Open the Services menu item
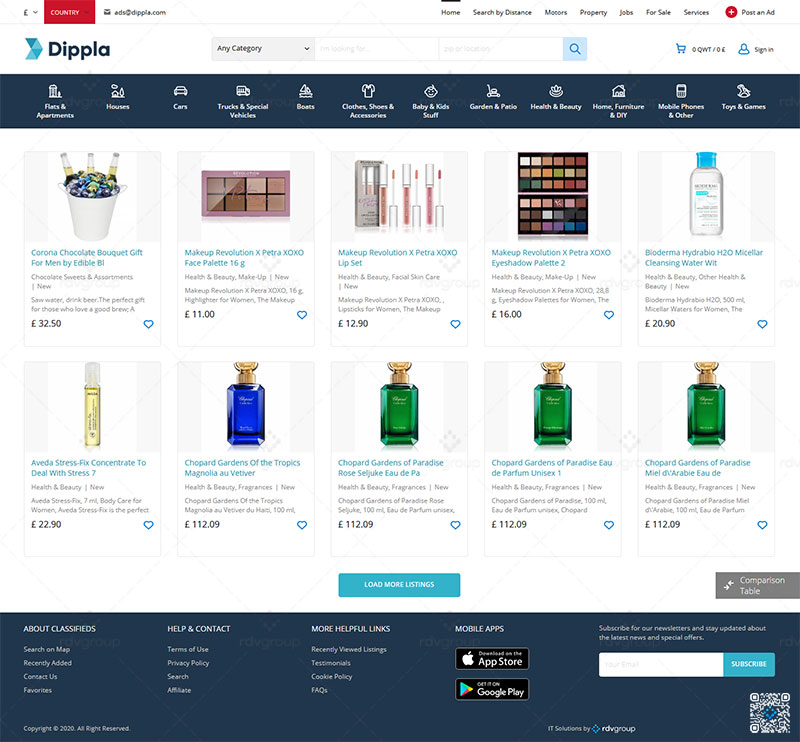This screenshot has width=800, height=742. [x=696, y=12]
